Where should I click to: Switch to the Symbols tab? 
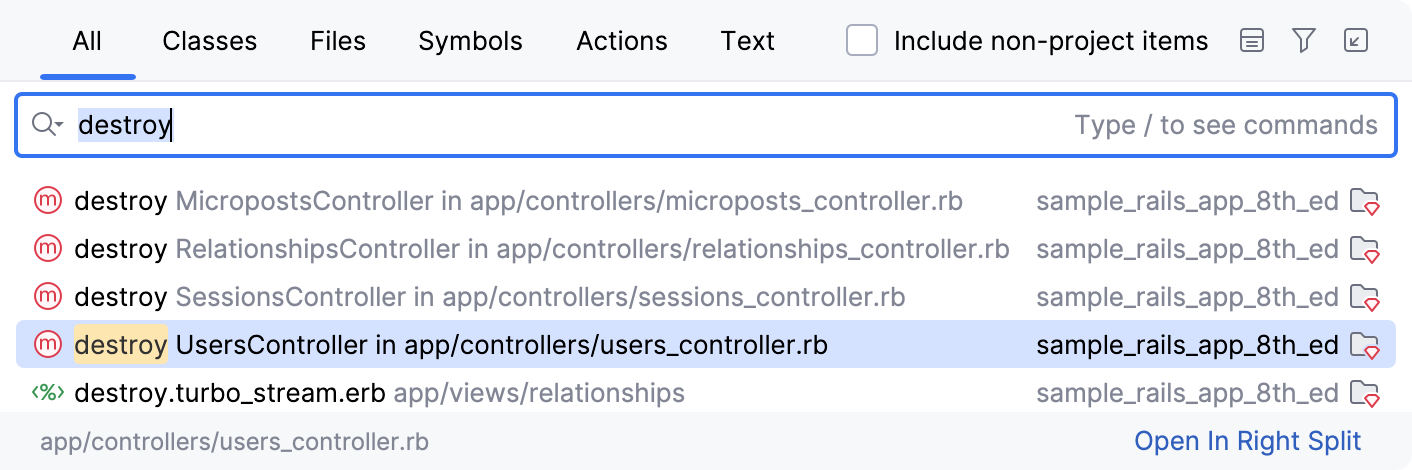(470, 41)
